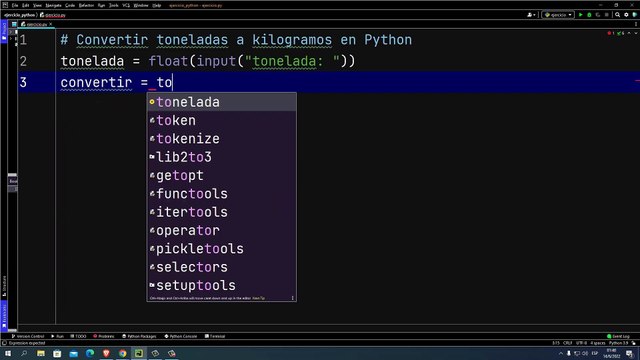Open Run tool window at bottom
The image size is (640, 360).
tap(58, 336)
